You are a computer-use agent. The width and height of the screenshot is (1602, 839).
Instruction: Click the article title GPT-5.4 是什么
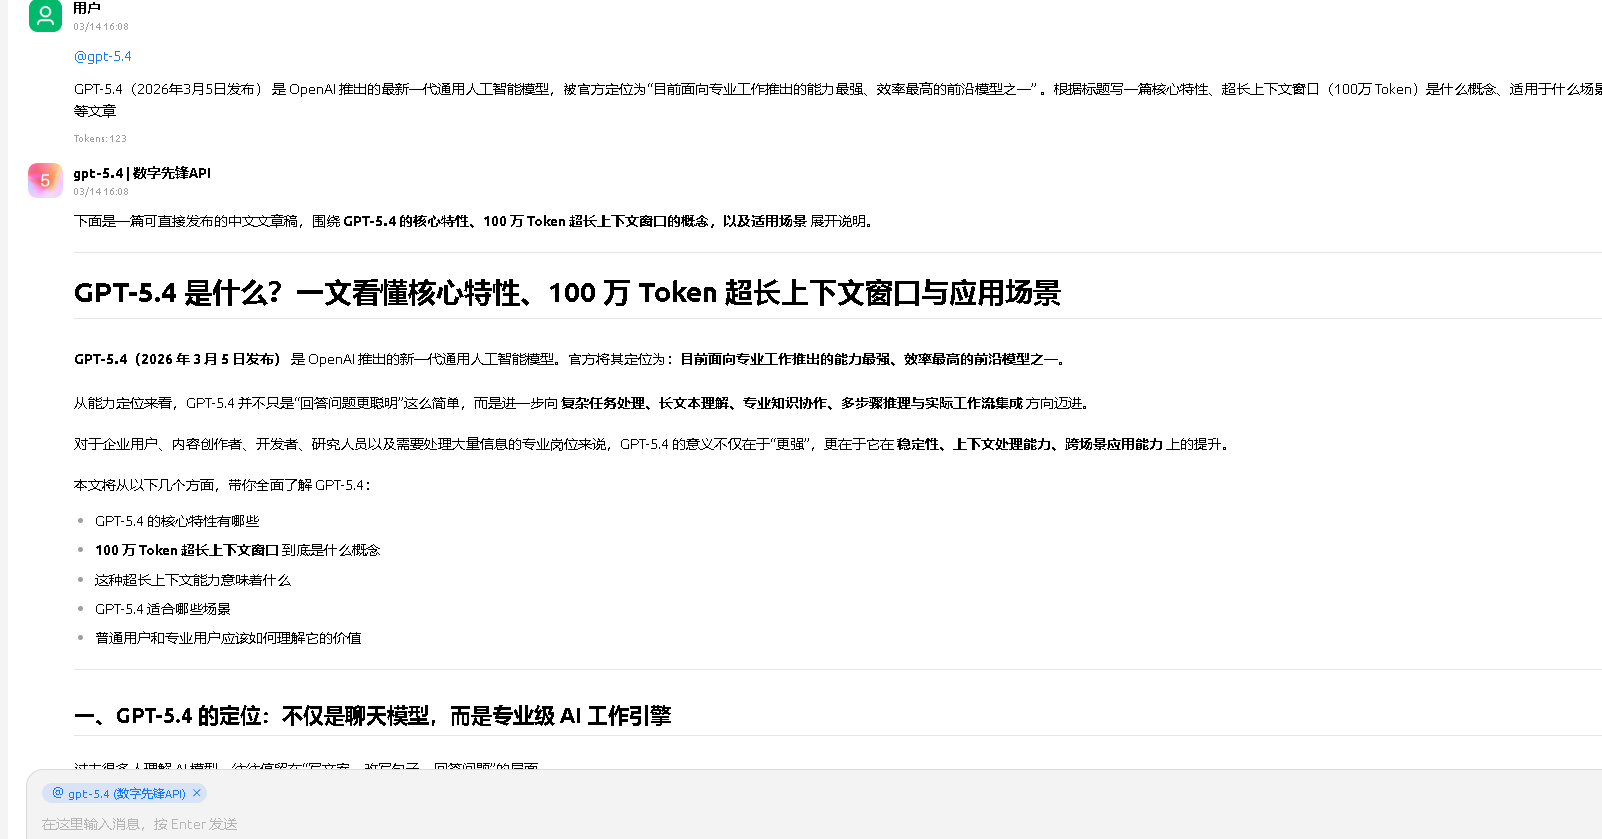567,293
